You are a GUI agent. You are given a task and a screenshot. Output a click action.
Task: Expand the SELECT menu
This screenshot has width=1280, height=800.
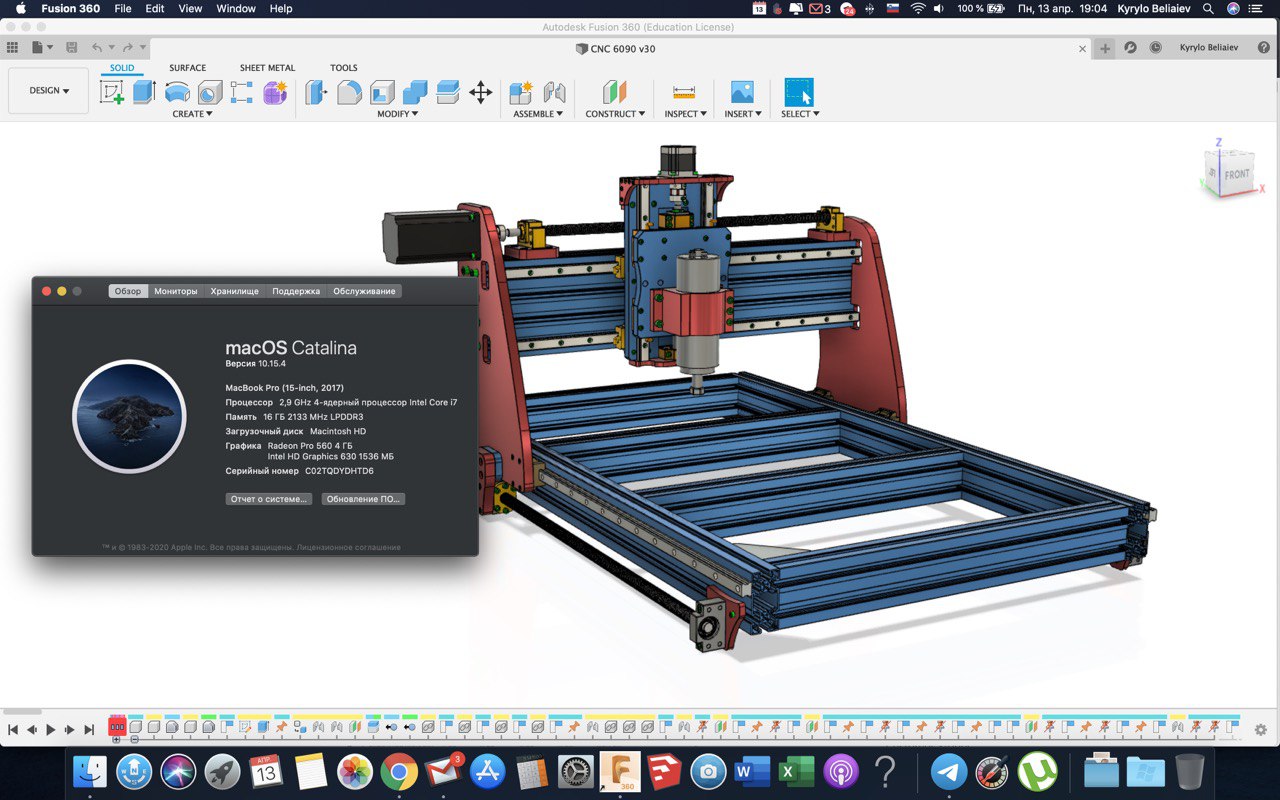(800, 114)
